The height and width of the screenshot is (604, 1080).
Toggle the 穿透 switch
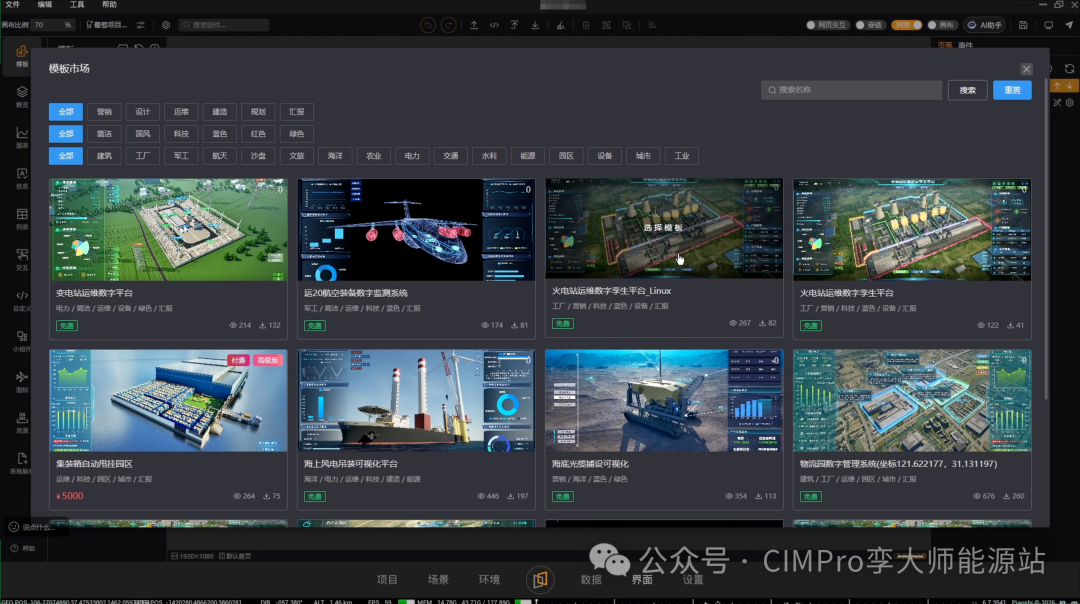870,25
